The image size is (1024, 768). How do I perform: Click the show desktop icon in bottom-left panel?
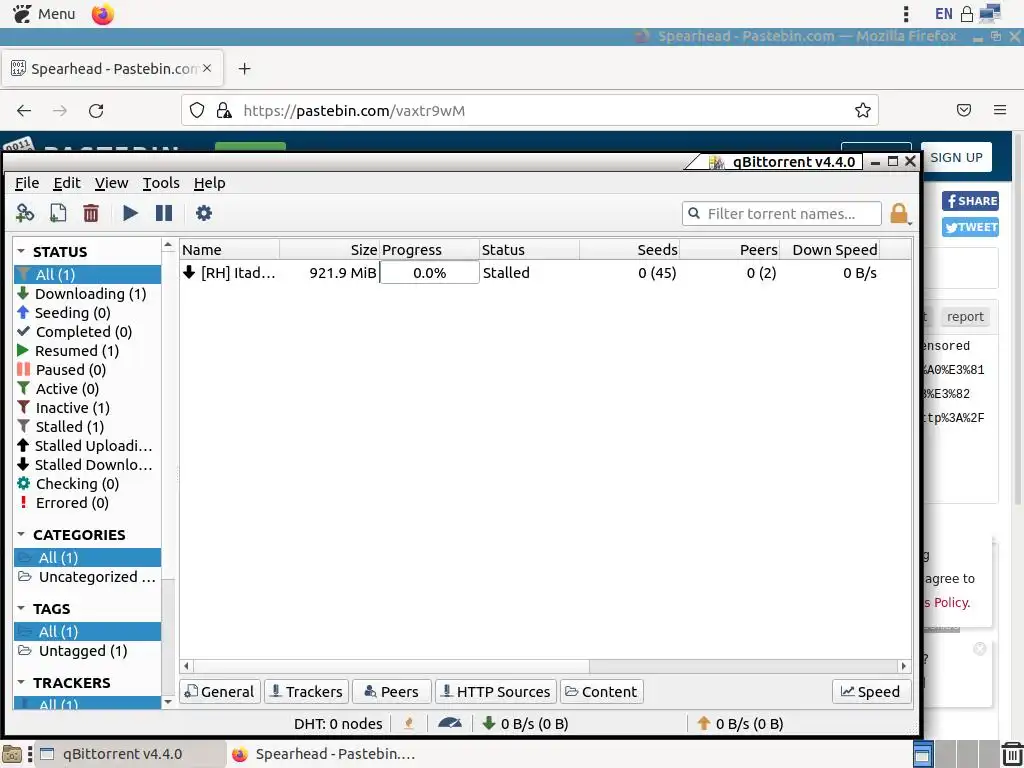(x=11, y=754)
